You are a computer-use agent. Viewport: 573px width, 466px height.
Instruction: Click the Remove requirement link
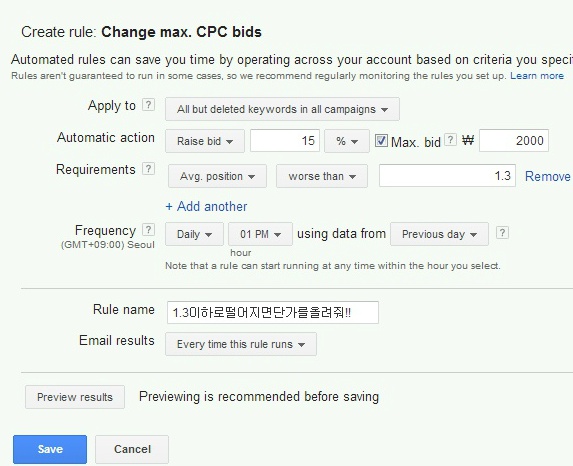tap(547, 177)
